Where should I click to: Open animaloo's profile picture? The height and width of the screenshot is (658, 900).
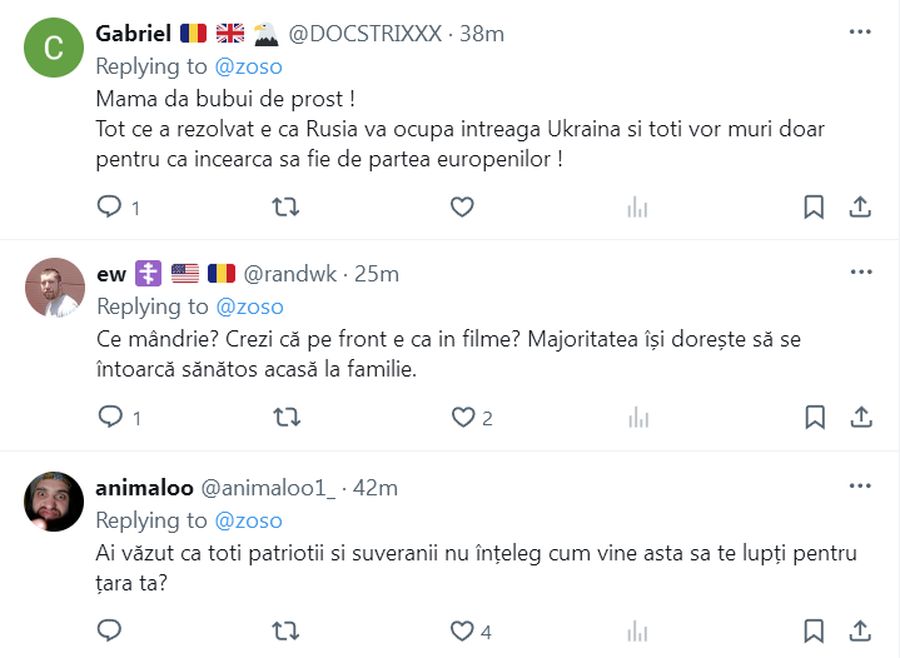tap(54, 501)
